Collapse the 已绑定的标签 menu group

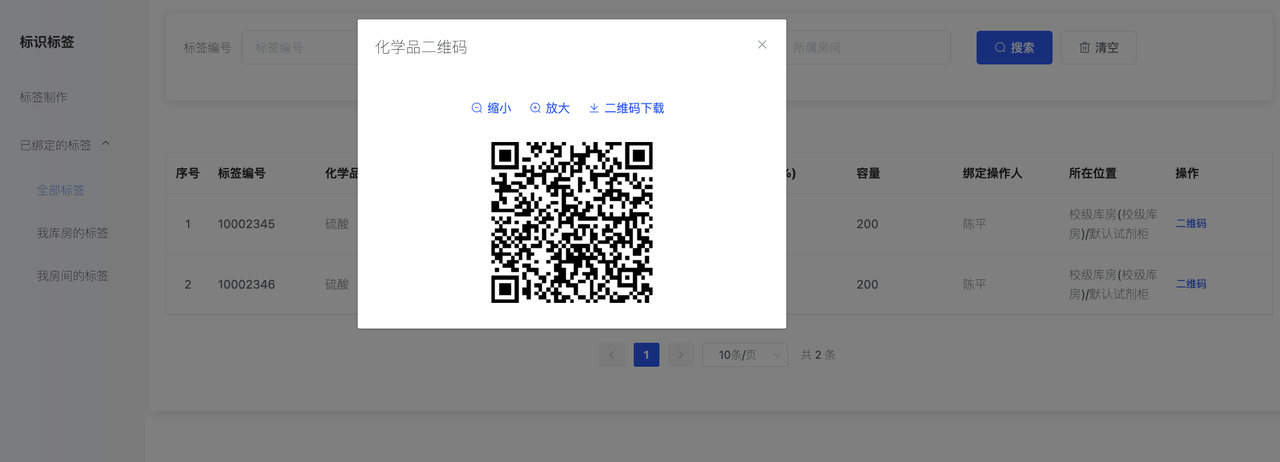click(65, 145)
